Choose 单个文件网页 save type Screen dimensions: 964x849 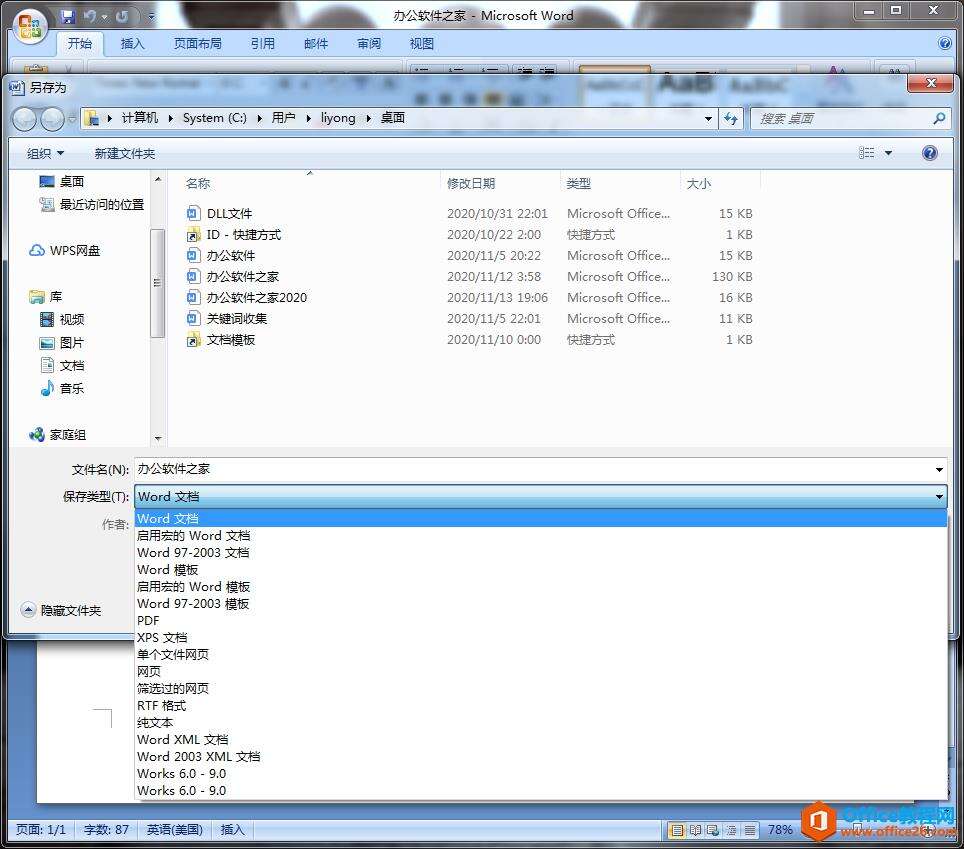coord(540,654)
